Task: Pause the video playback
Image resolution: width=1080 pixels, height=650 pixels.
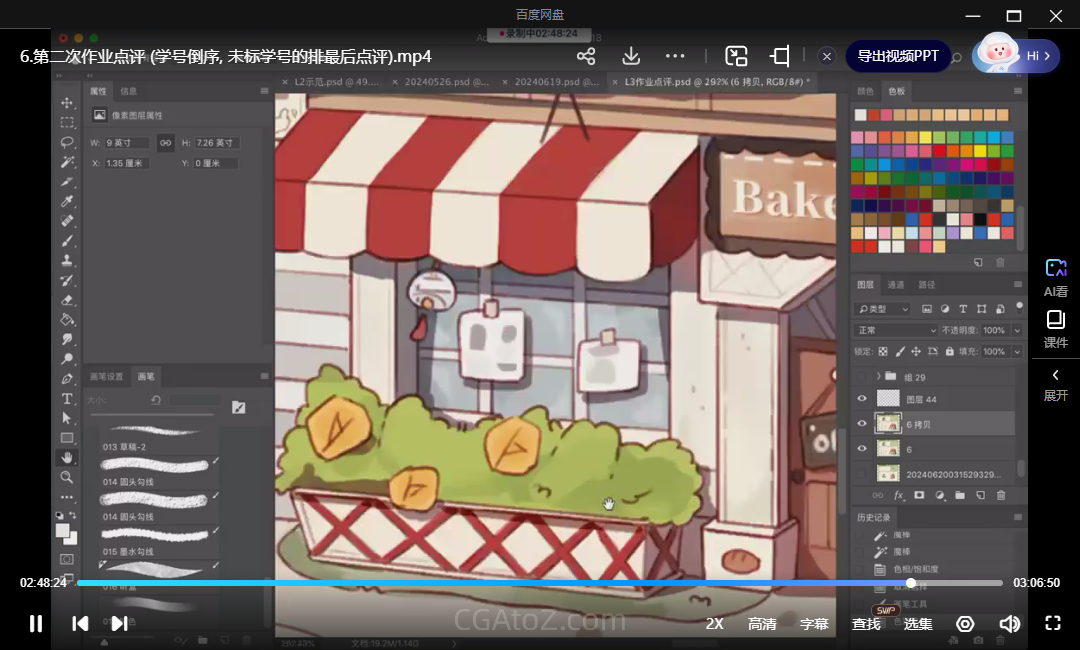Action: [36, 624]
